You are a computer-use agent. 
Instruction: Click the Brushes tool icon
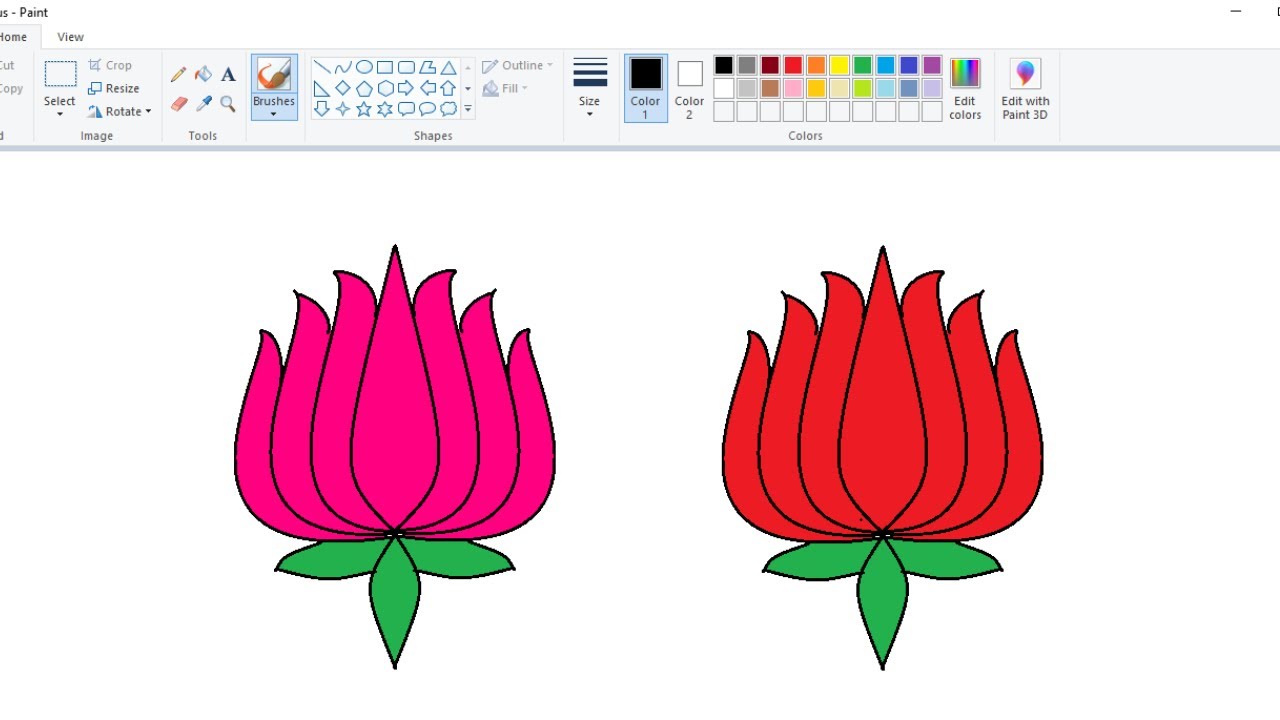(274, 75)
